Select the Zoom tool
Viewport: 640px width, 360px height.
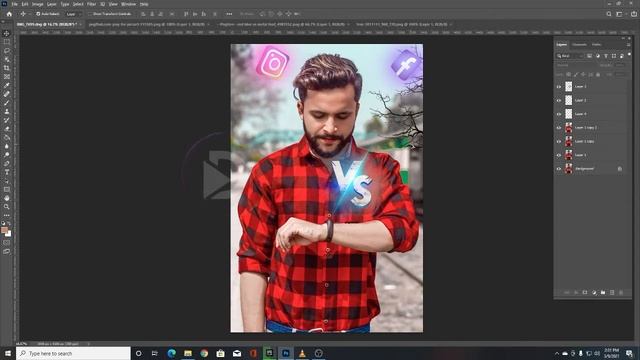coord(7,207)
